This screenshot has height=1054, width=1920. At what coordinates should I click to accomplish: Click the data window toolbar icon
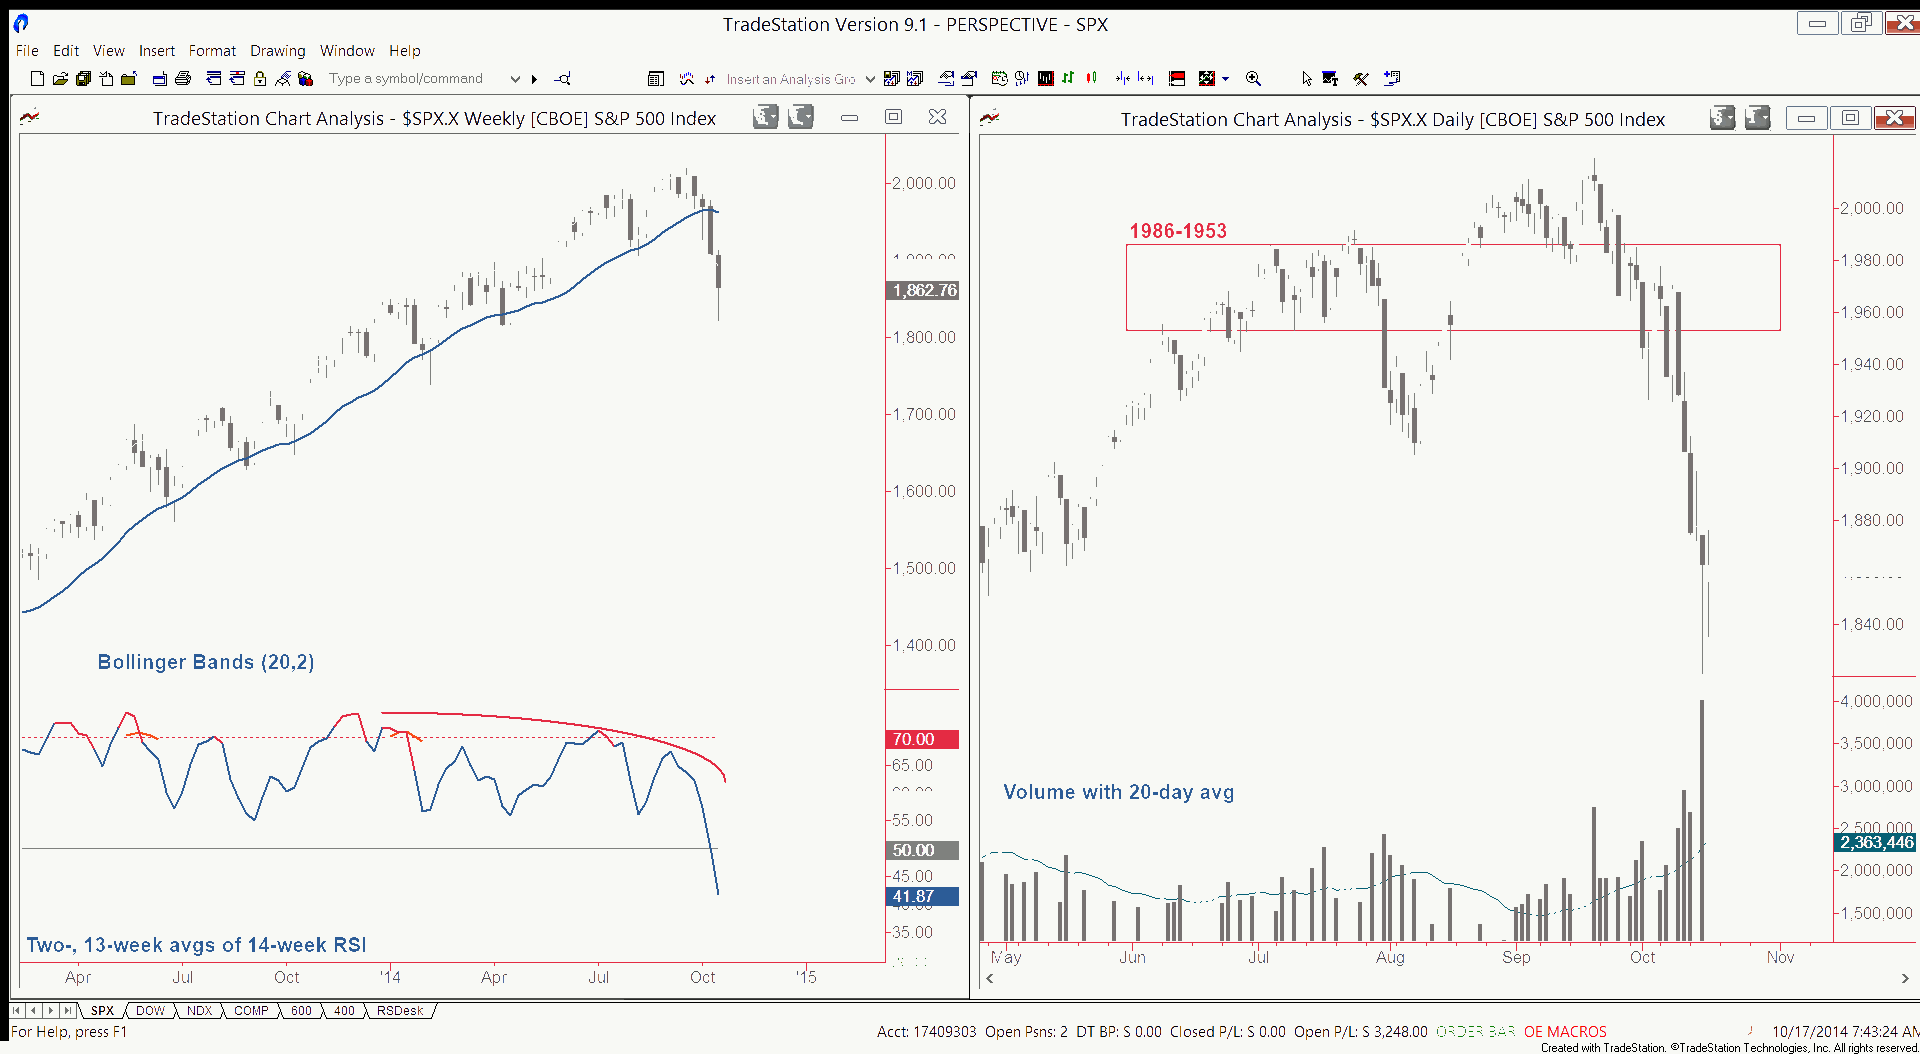click(656, 79)
